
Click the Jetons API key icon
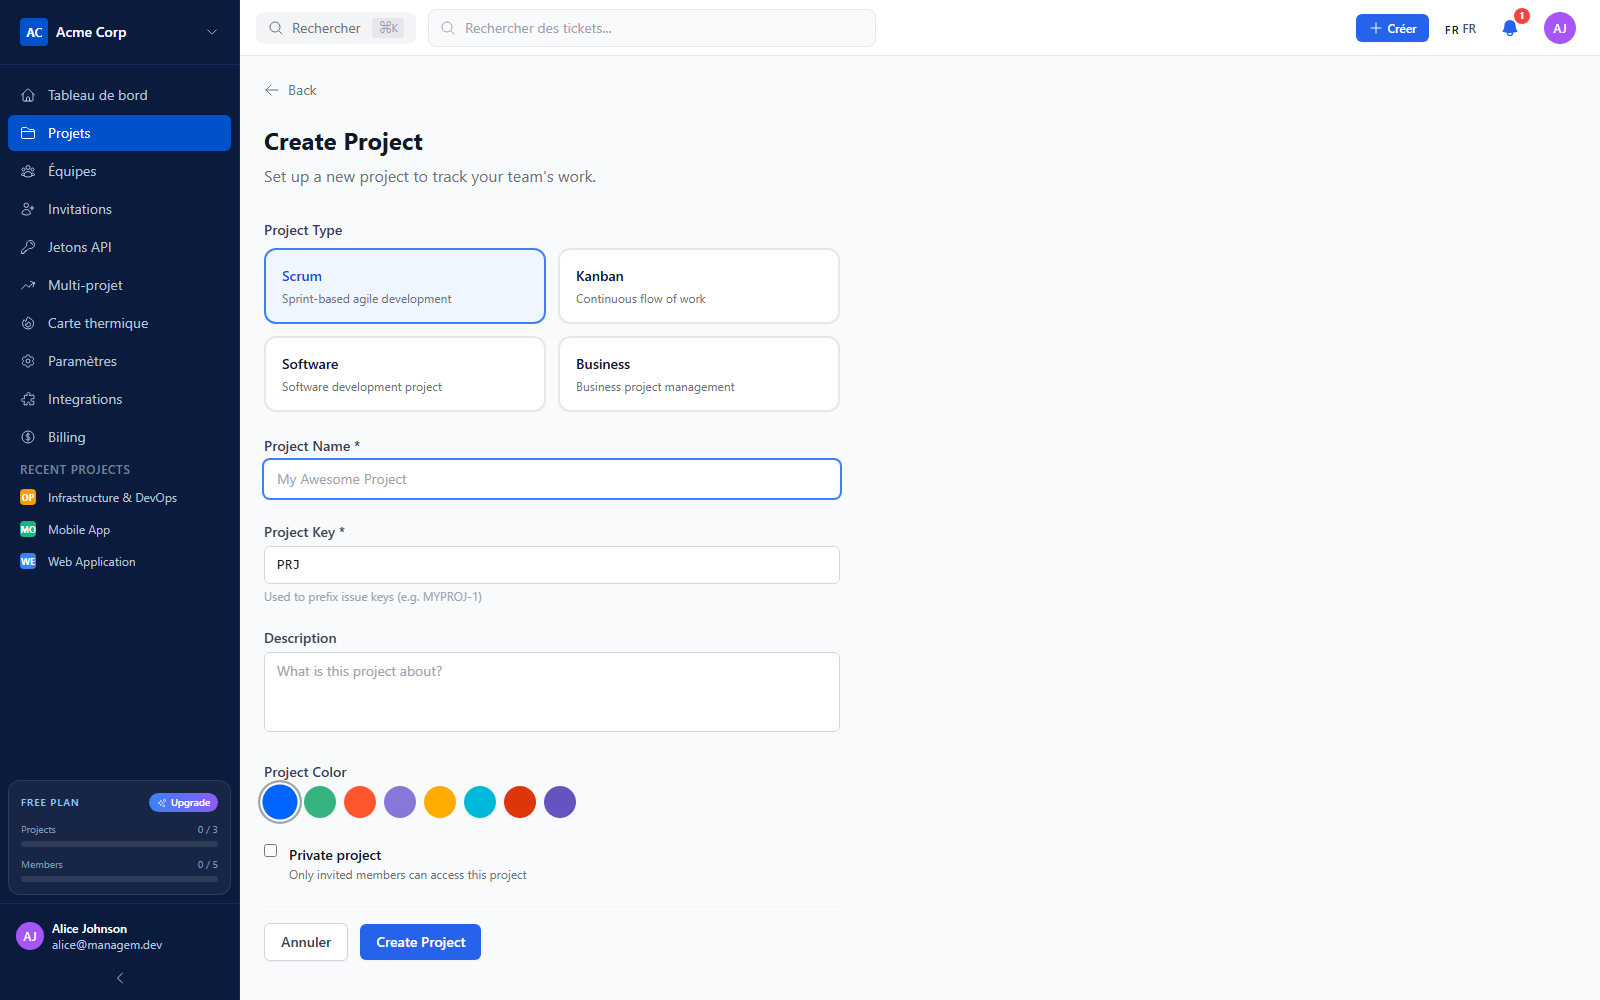coord(28,247)
